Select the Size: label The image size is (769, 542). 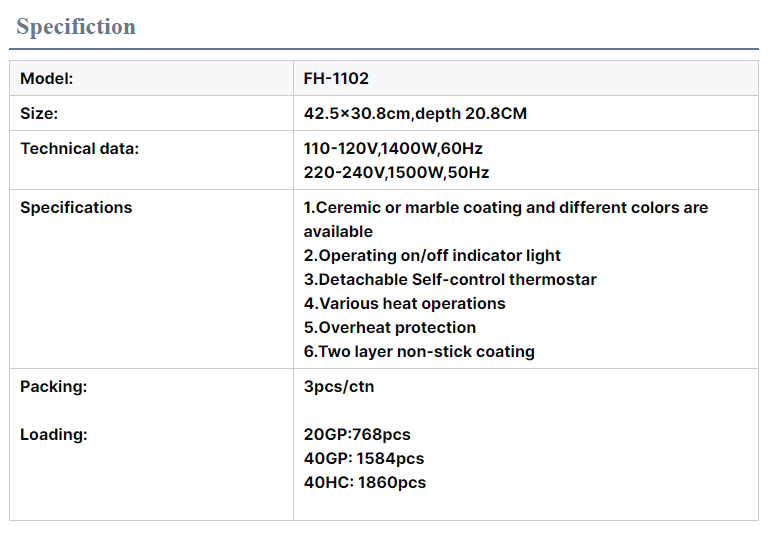point(39,114)
